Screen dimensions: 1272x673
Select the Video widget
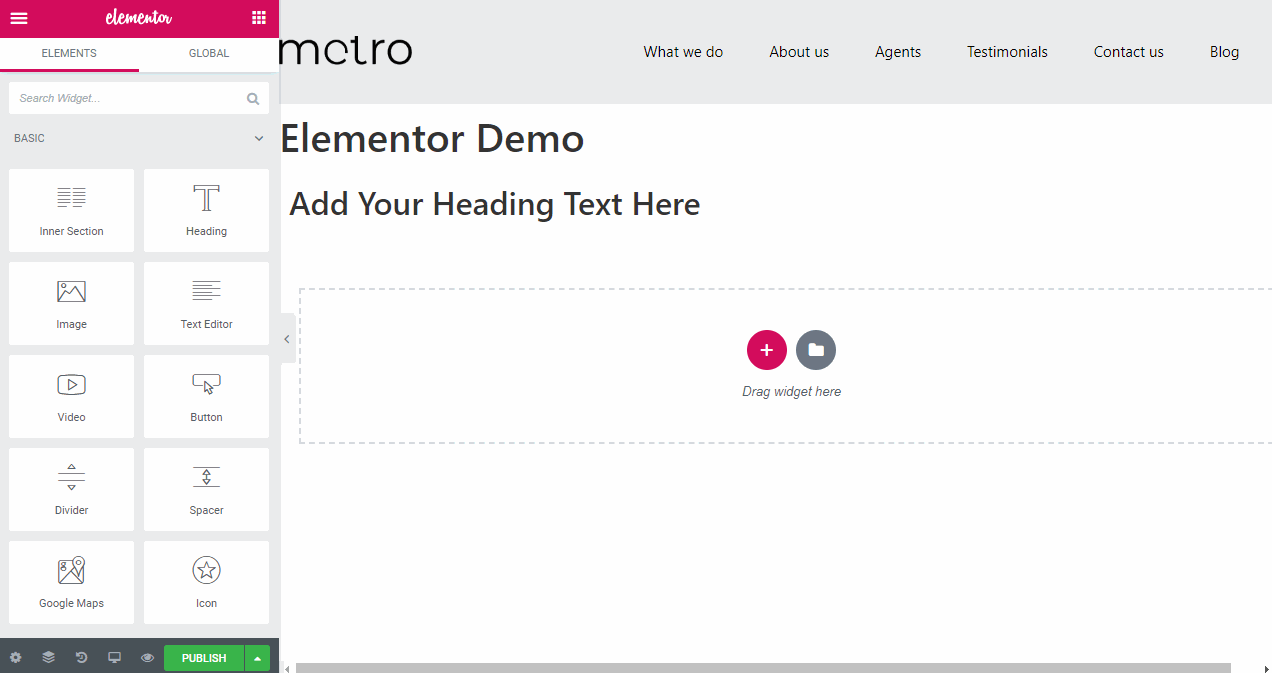point(71,396)
